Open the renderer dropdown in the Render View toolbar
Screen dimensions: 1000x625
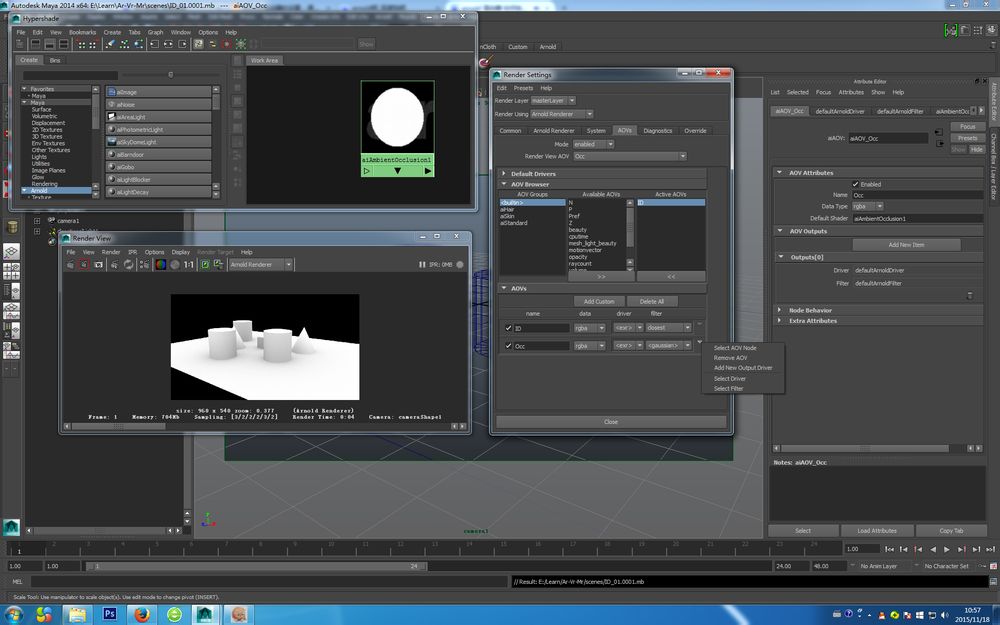[260, 265]
